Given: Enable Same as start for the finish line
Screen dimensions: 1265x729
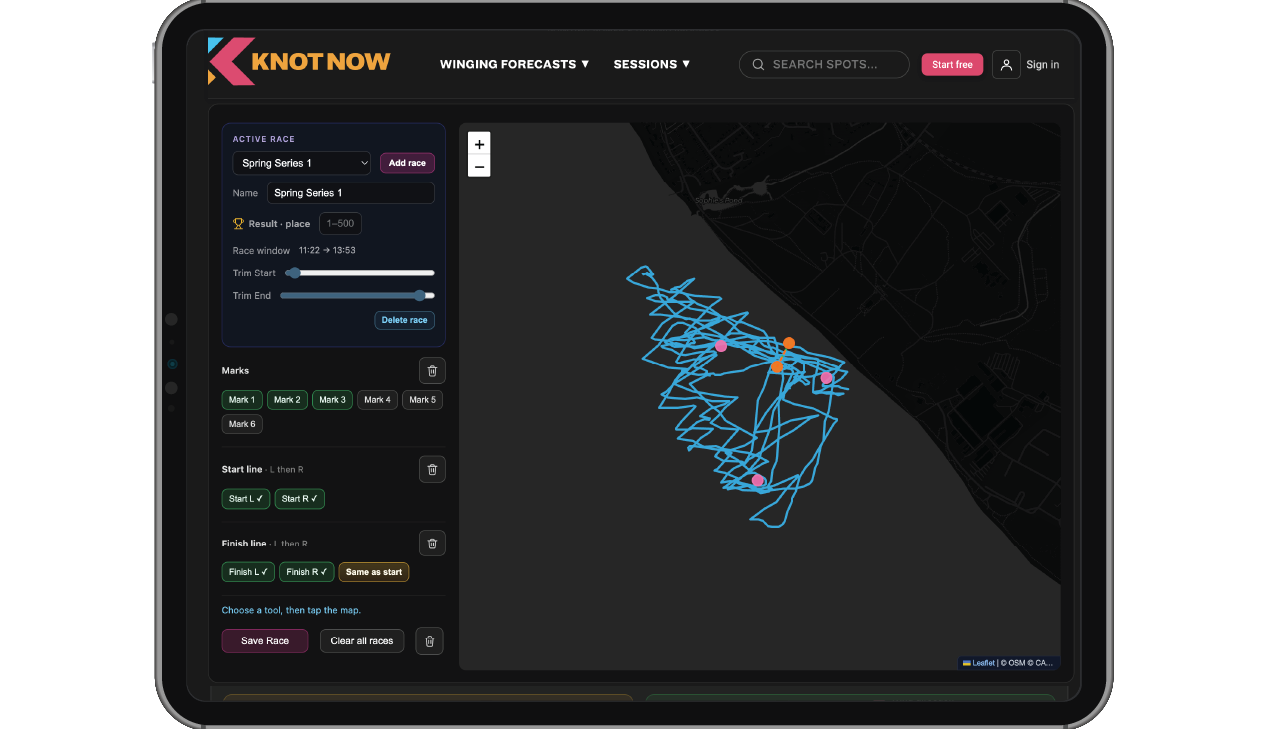Looking at the screenshot, I should (x=373, y=571).
